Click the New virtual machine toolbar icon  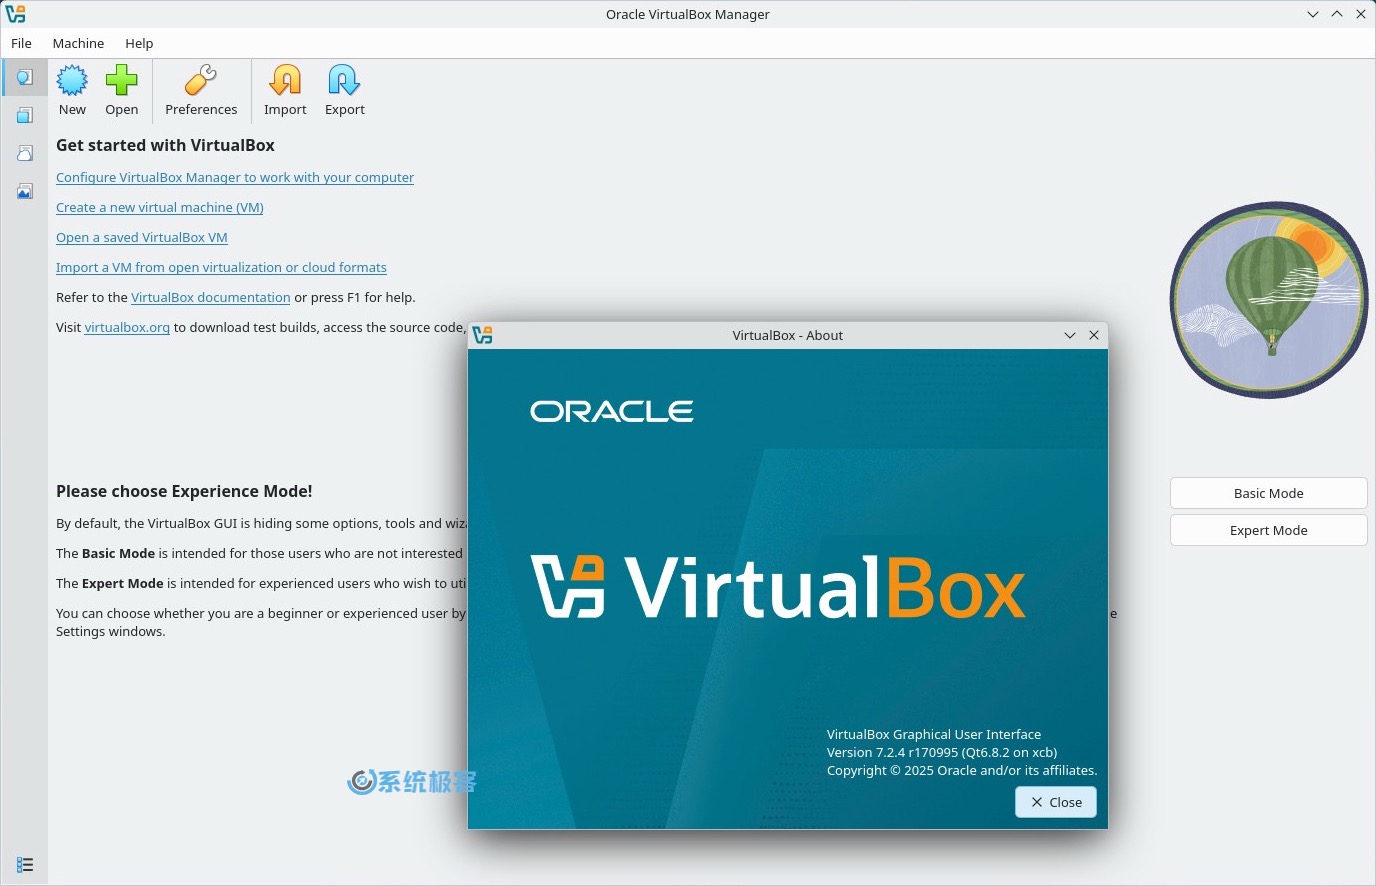[x=72, y=81]
